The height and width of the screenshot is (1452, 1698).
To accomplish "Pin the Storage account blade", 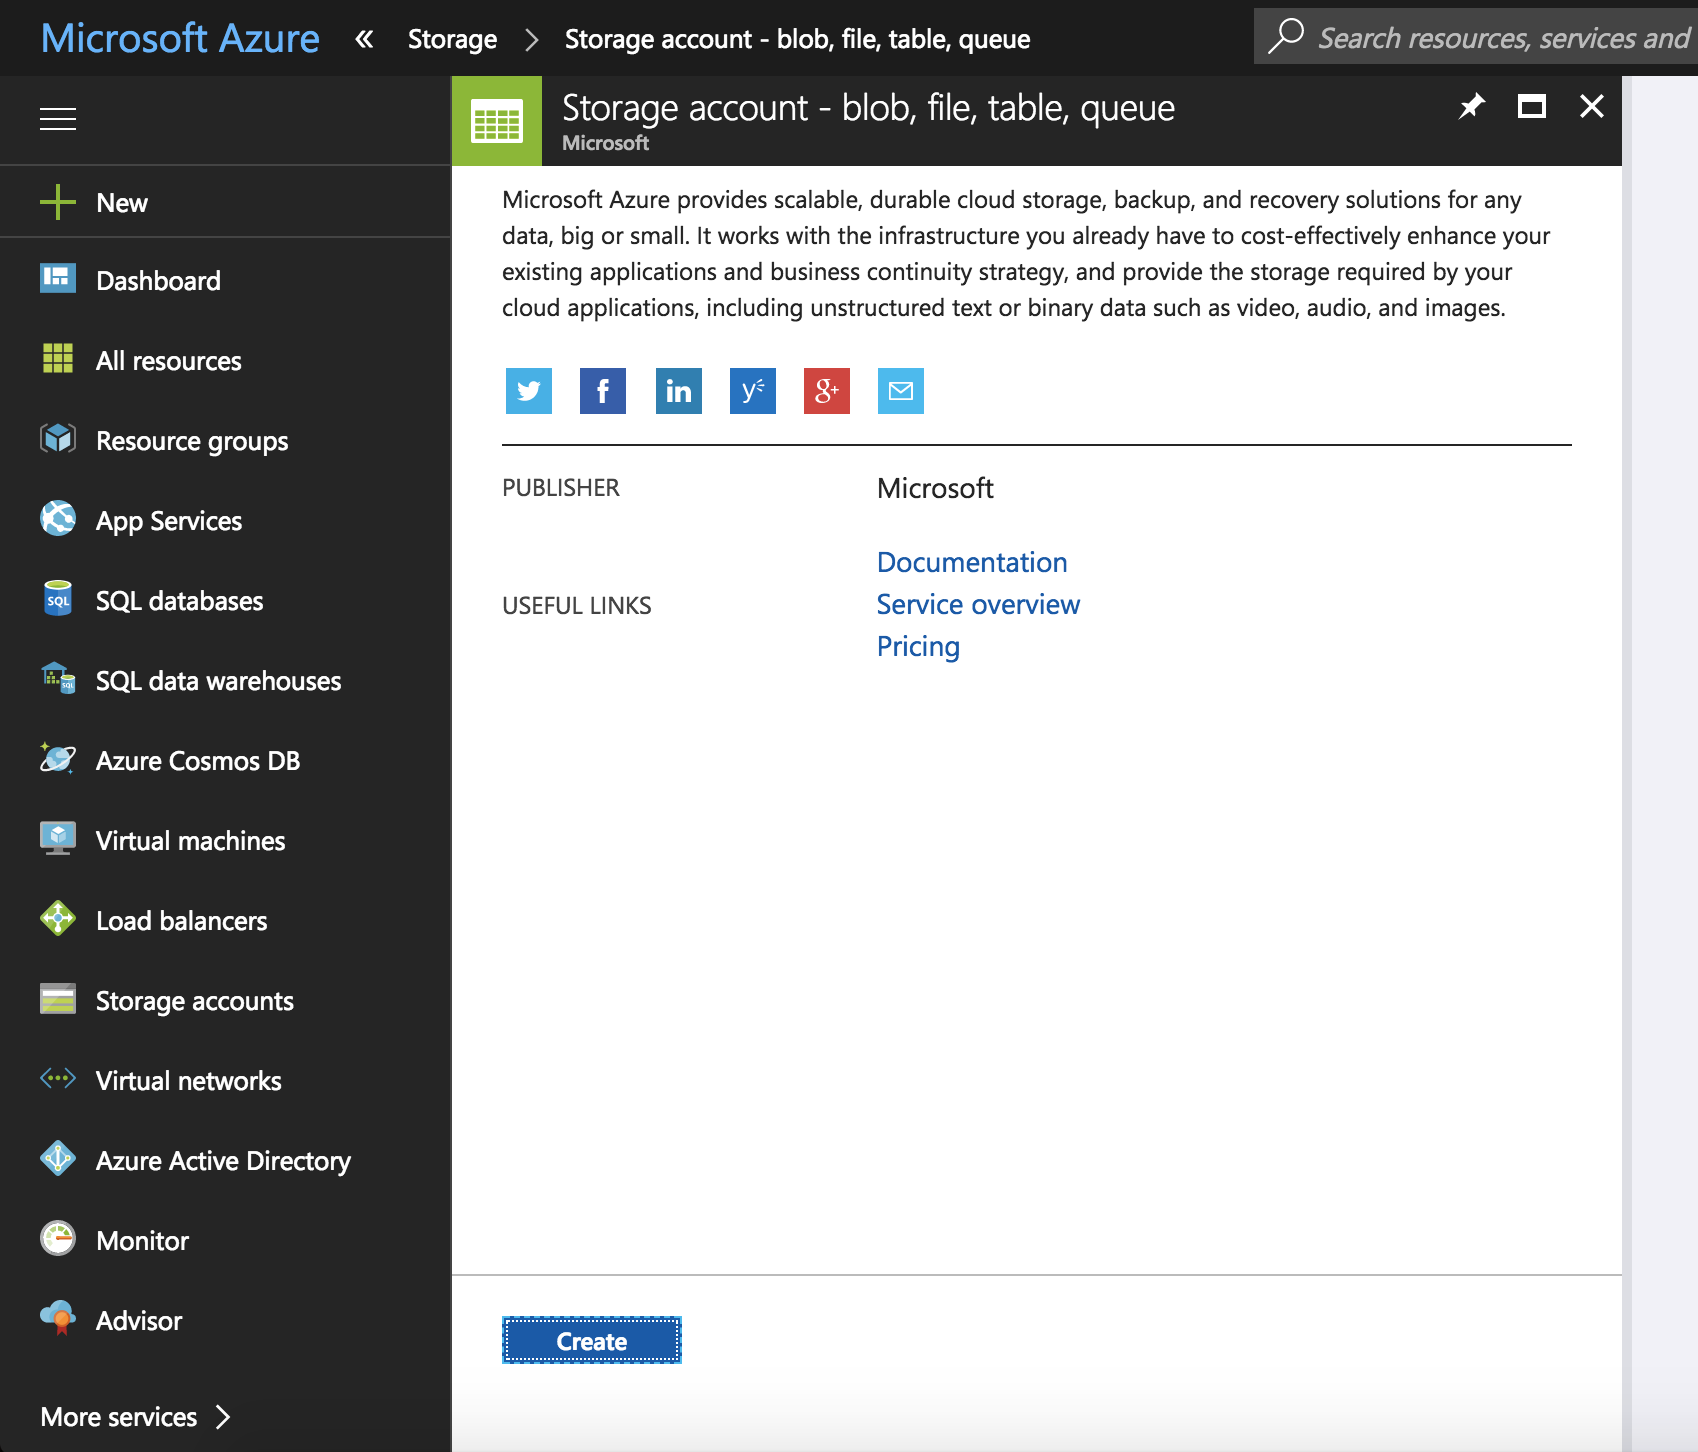I will tap(1470, 107).
